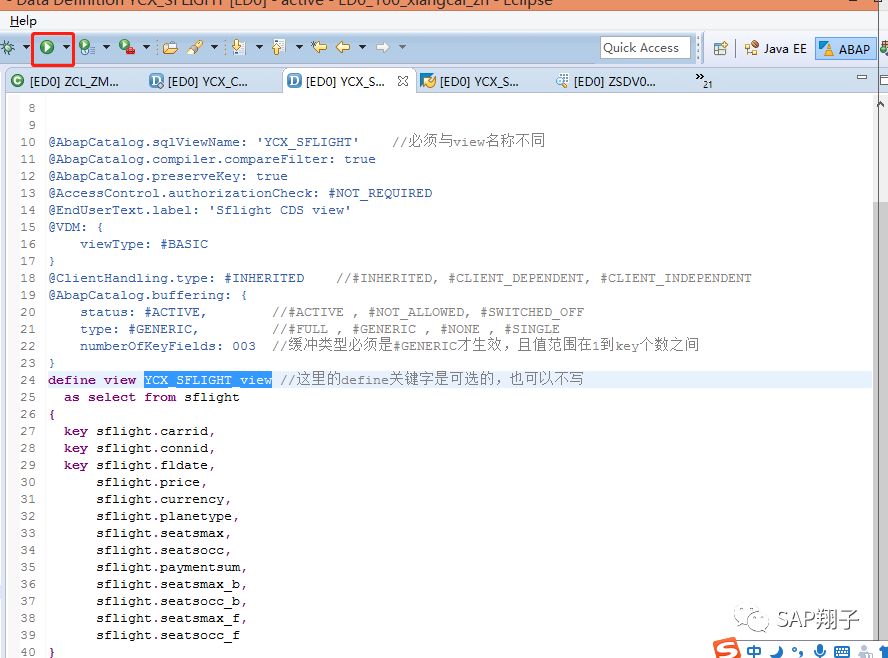Click the 'as select from sflight' line
The width and height of the screenshot is (888, 658).
[152, 397]
